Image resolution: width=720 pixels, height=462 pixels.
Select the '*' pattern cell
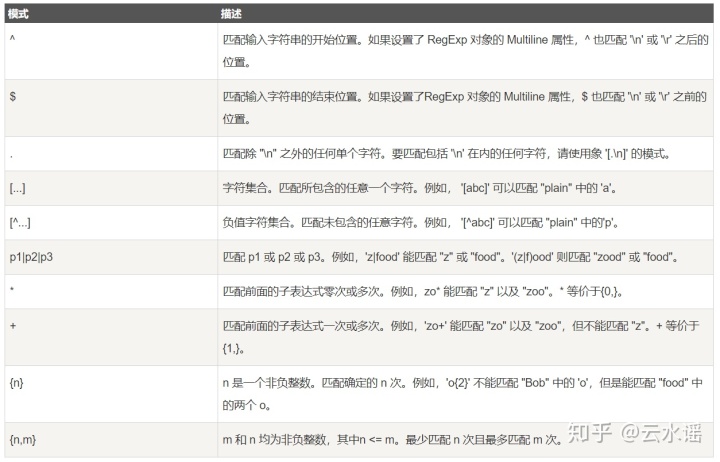click(x=111, y=292)
